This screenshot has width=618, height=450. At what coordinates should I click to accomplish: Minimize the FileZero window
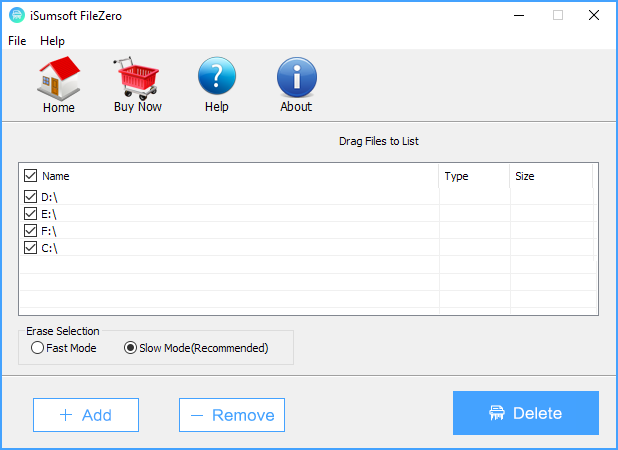point(519,15)
